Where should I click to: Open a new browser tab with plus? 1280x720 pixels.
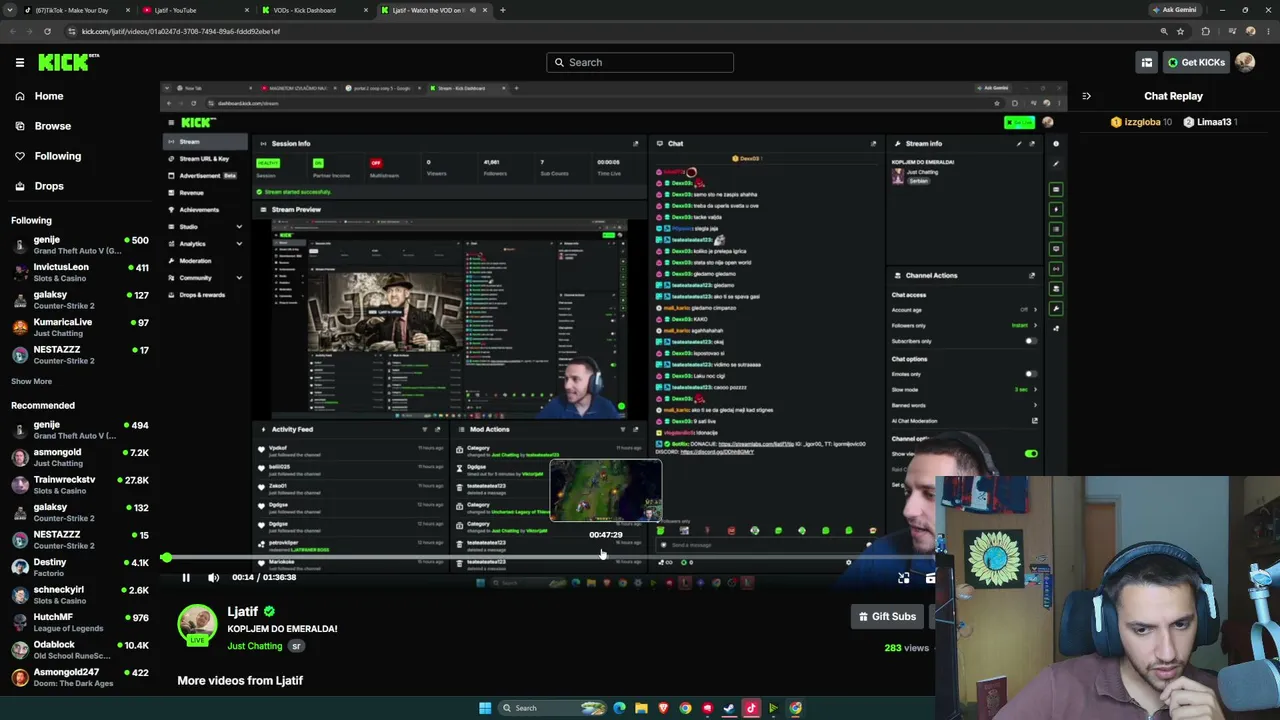click(x=502, y=10)
